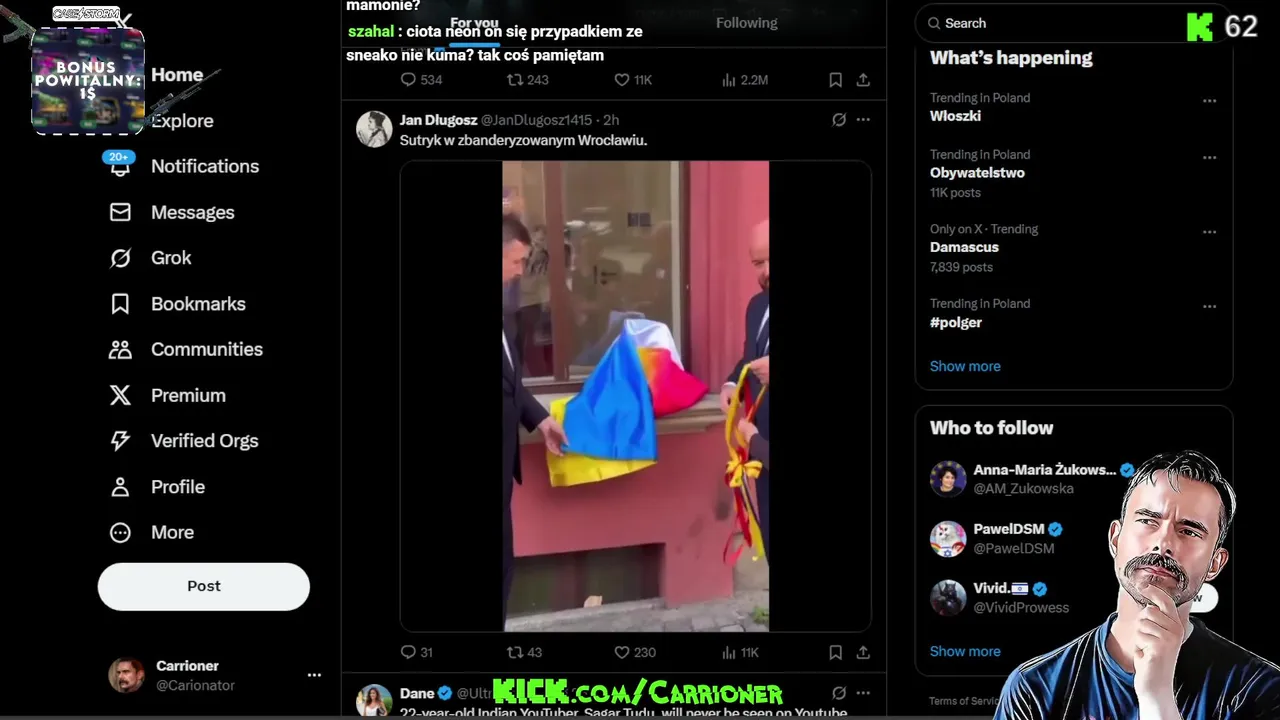Switch to the Following tab
This screenshot has height=720, width=1280.
point(746,23)
